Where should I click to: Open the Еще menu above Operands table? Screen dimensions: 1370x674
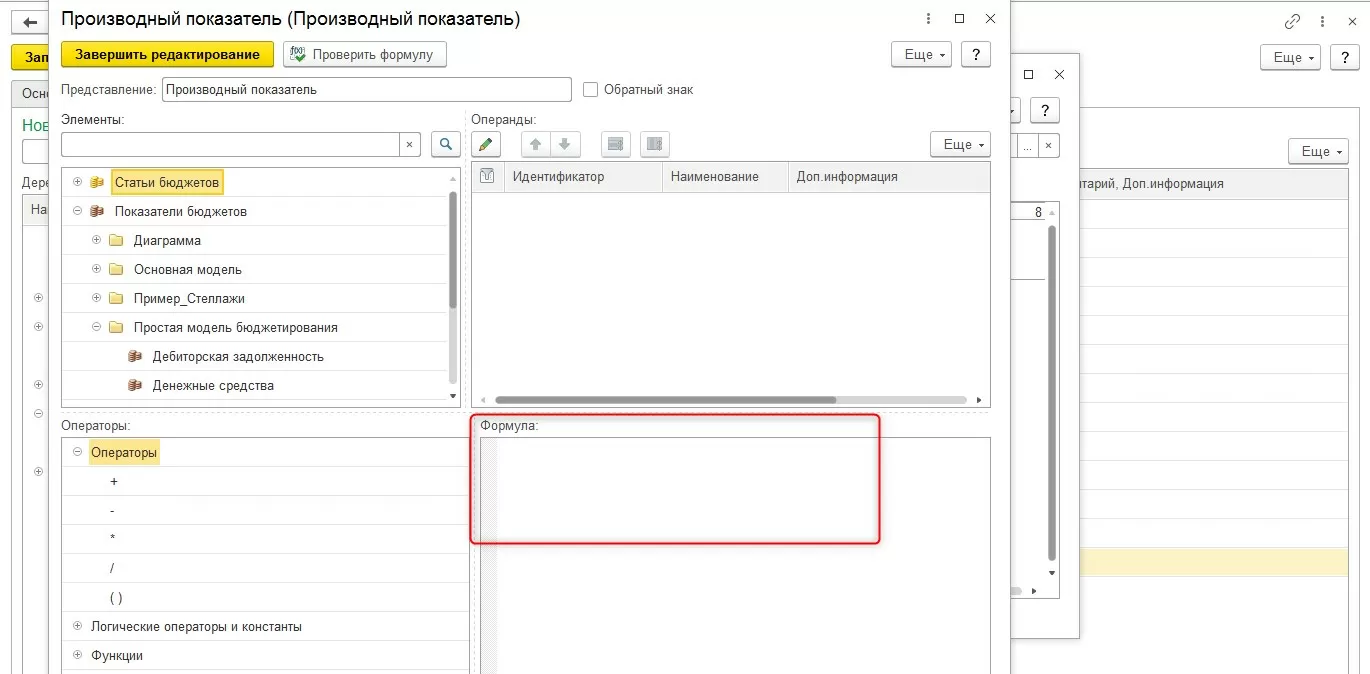pyautogui.click(x=960, y=144)
